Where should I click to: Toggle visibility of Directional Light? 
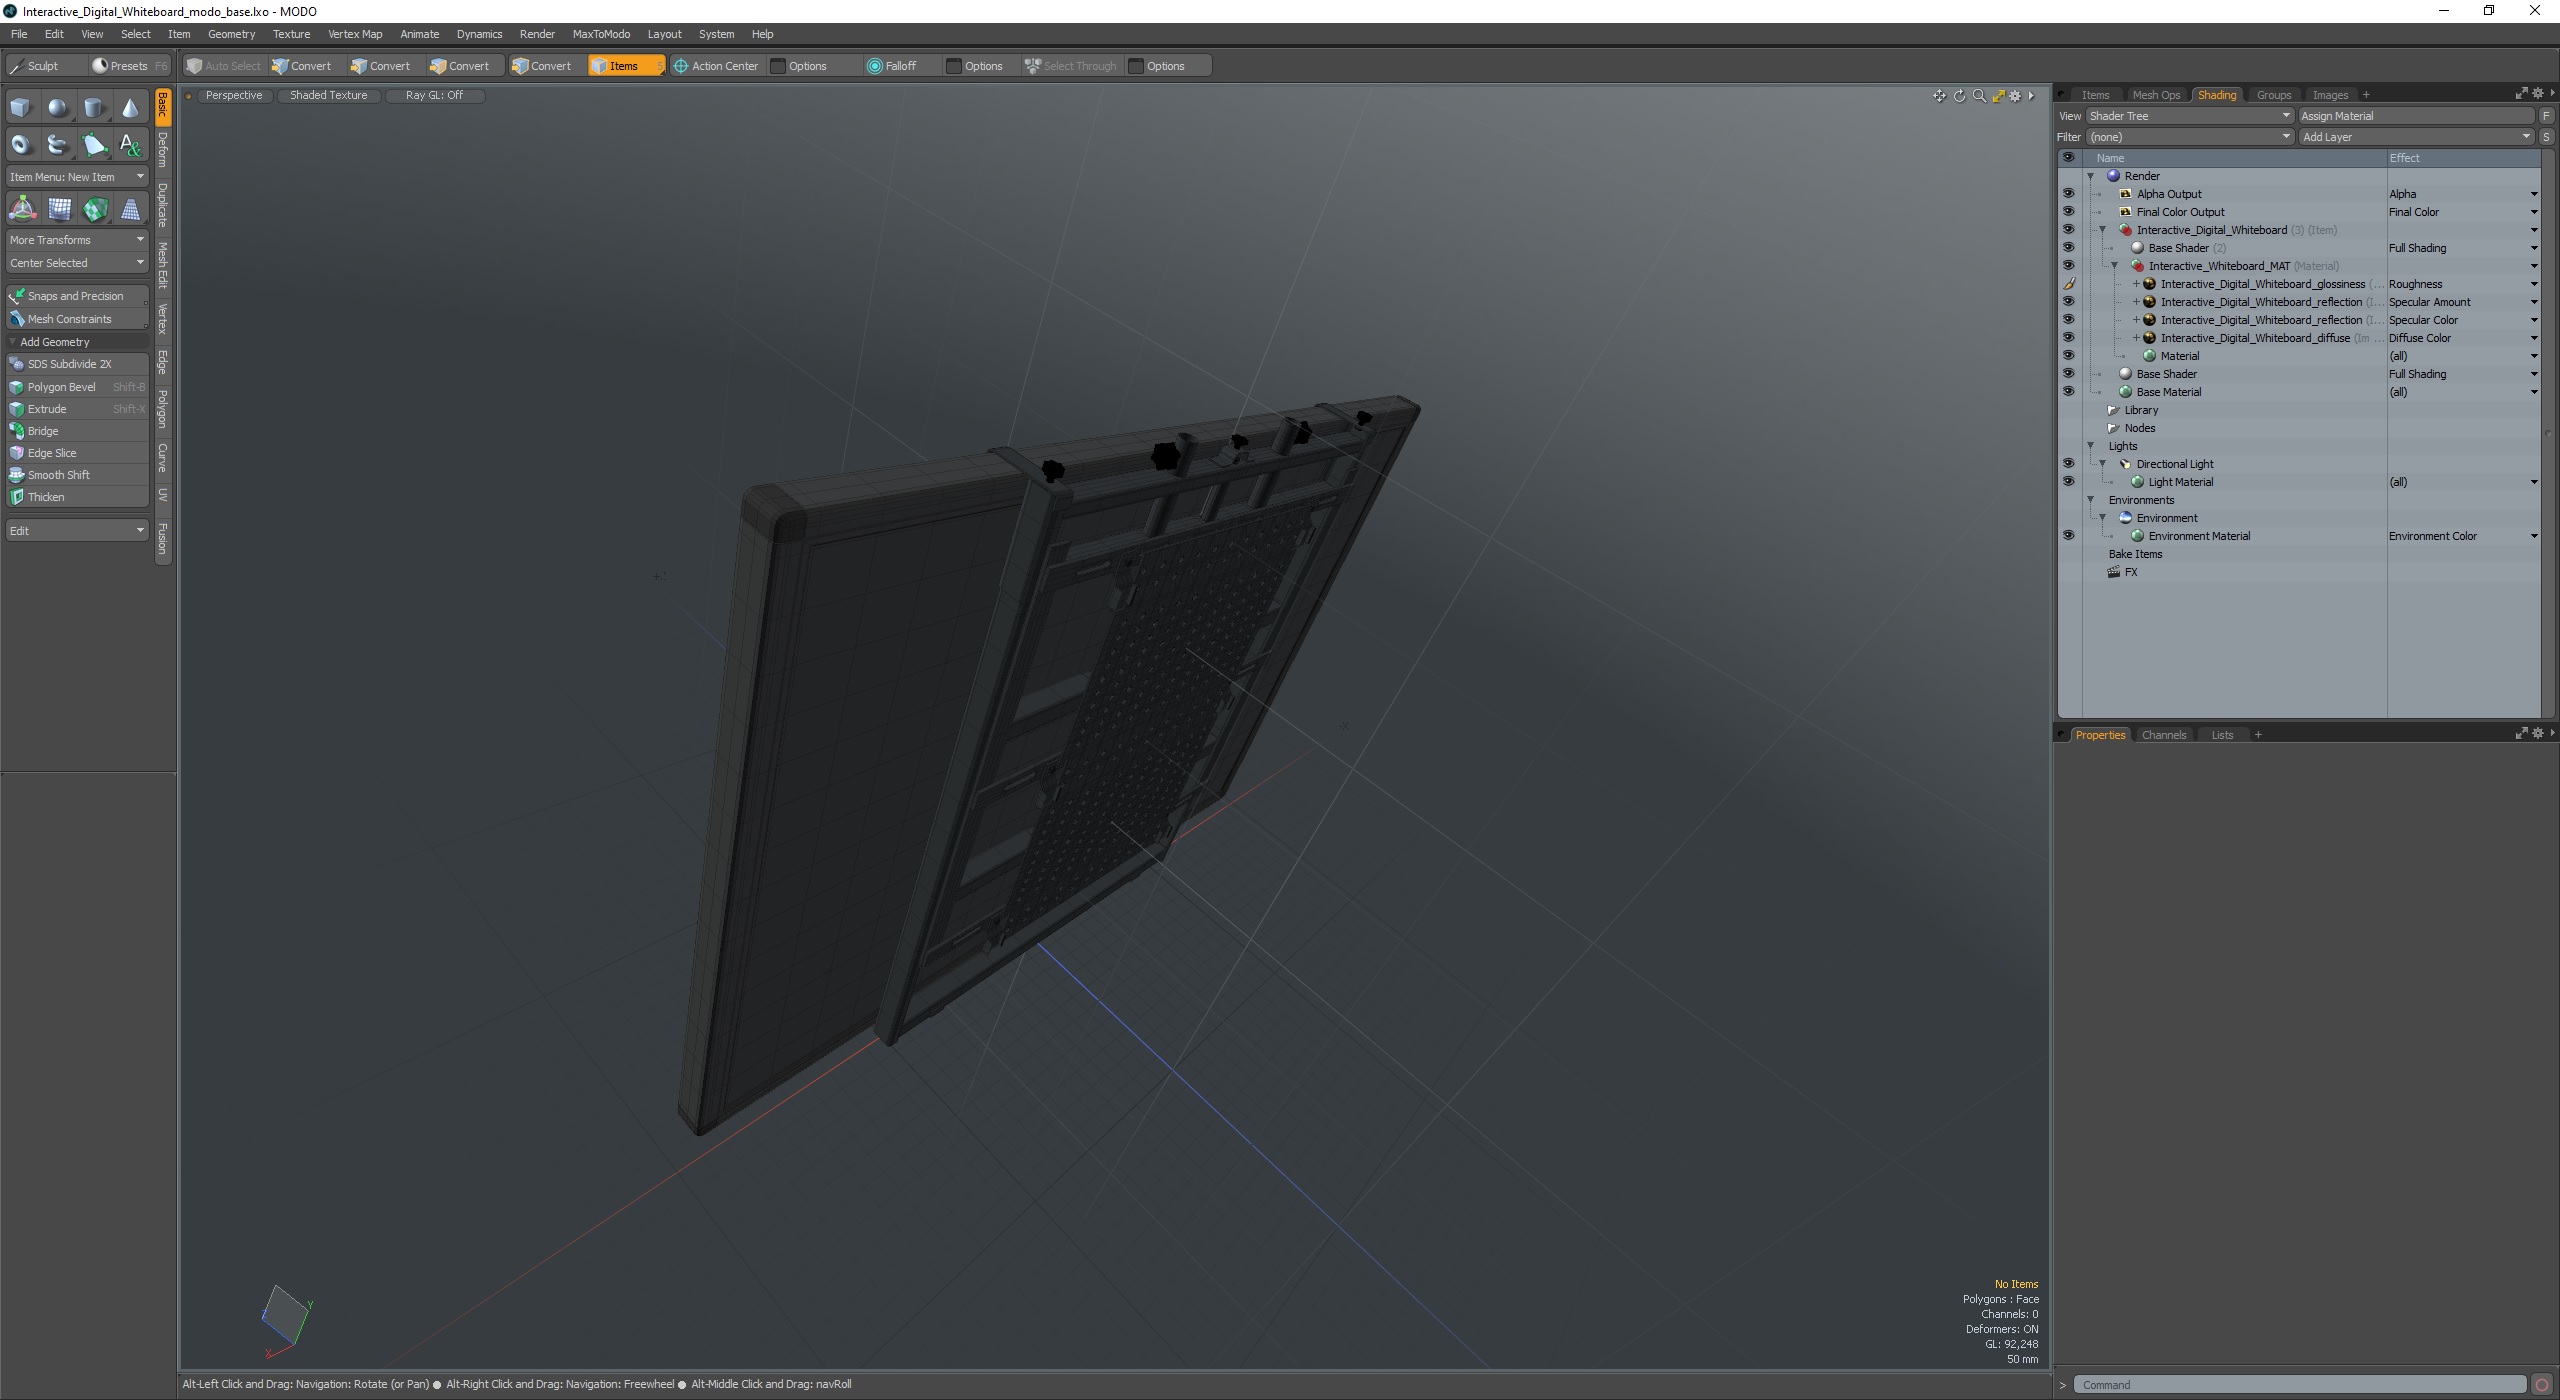coord(2068,464)
